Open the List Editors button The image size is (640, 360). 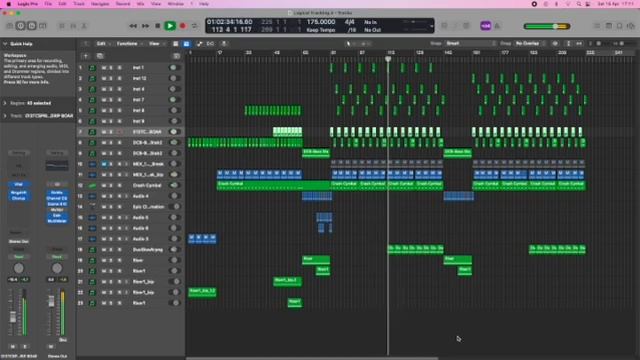point(597,26)
